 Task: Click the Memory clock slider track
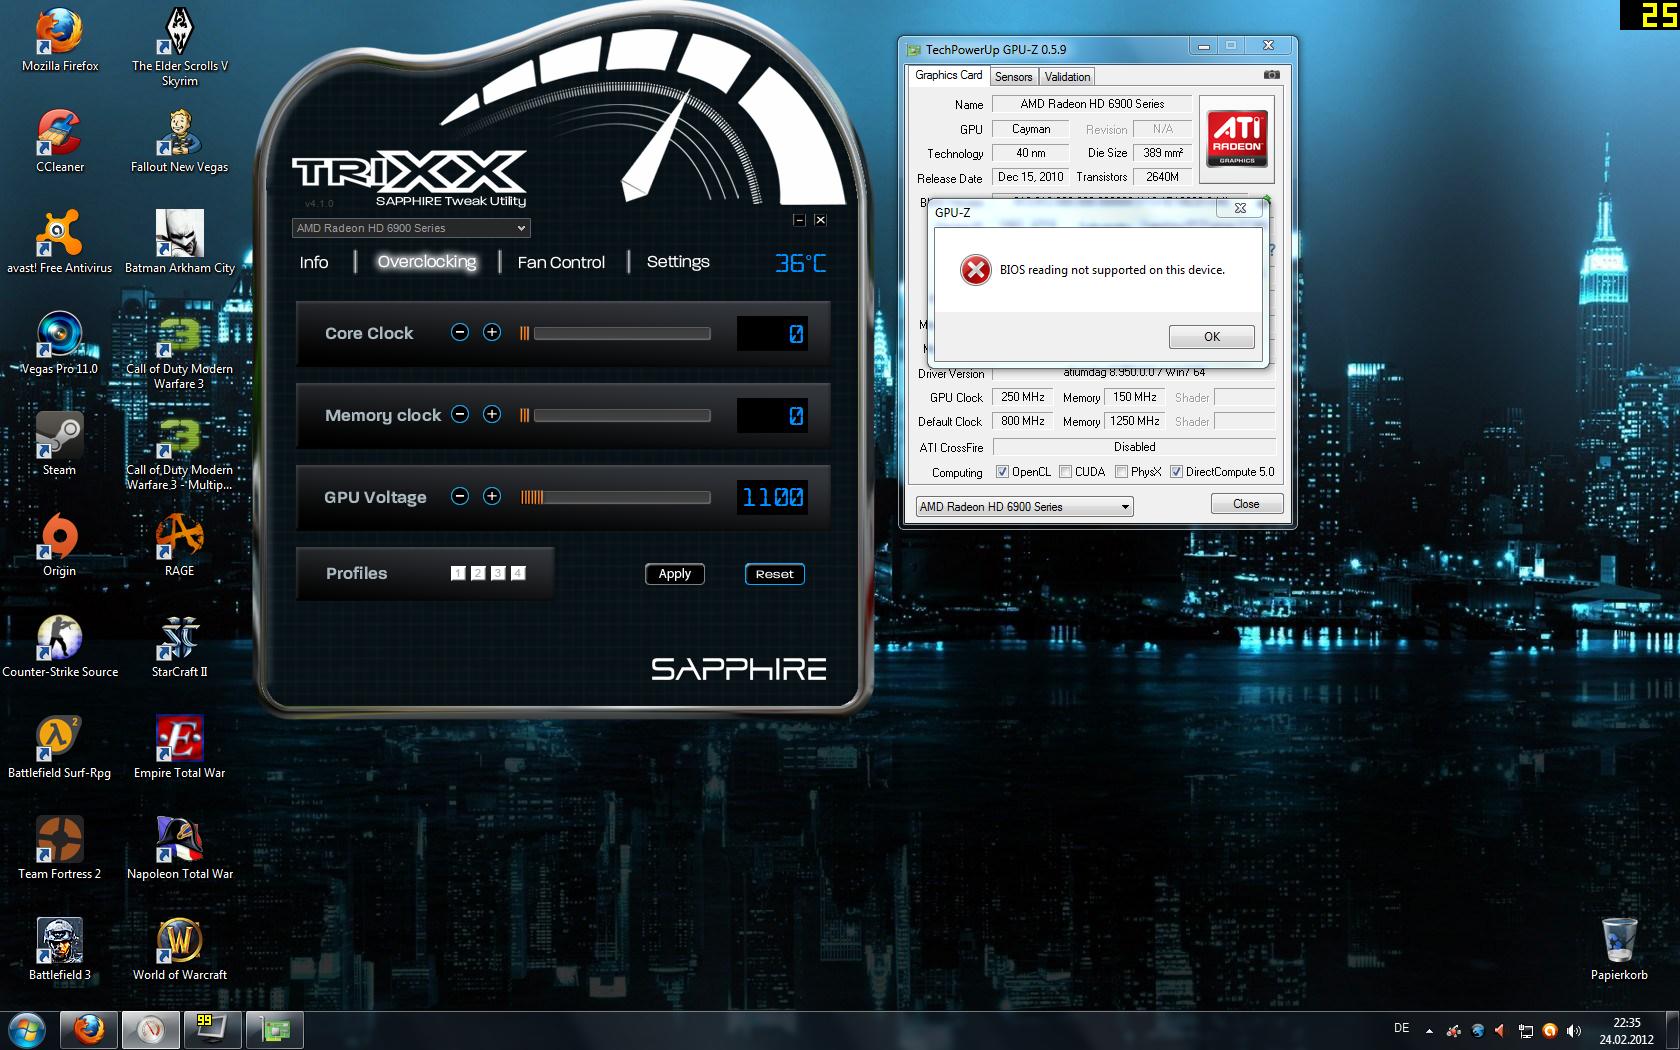pos(615,415)
